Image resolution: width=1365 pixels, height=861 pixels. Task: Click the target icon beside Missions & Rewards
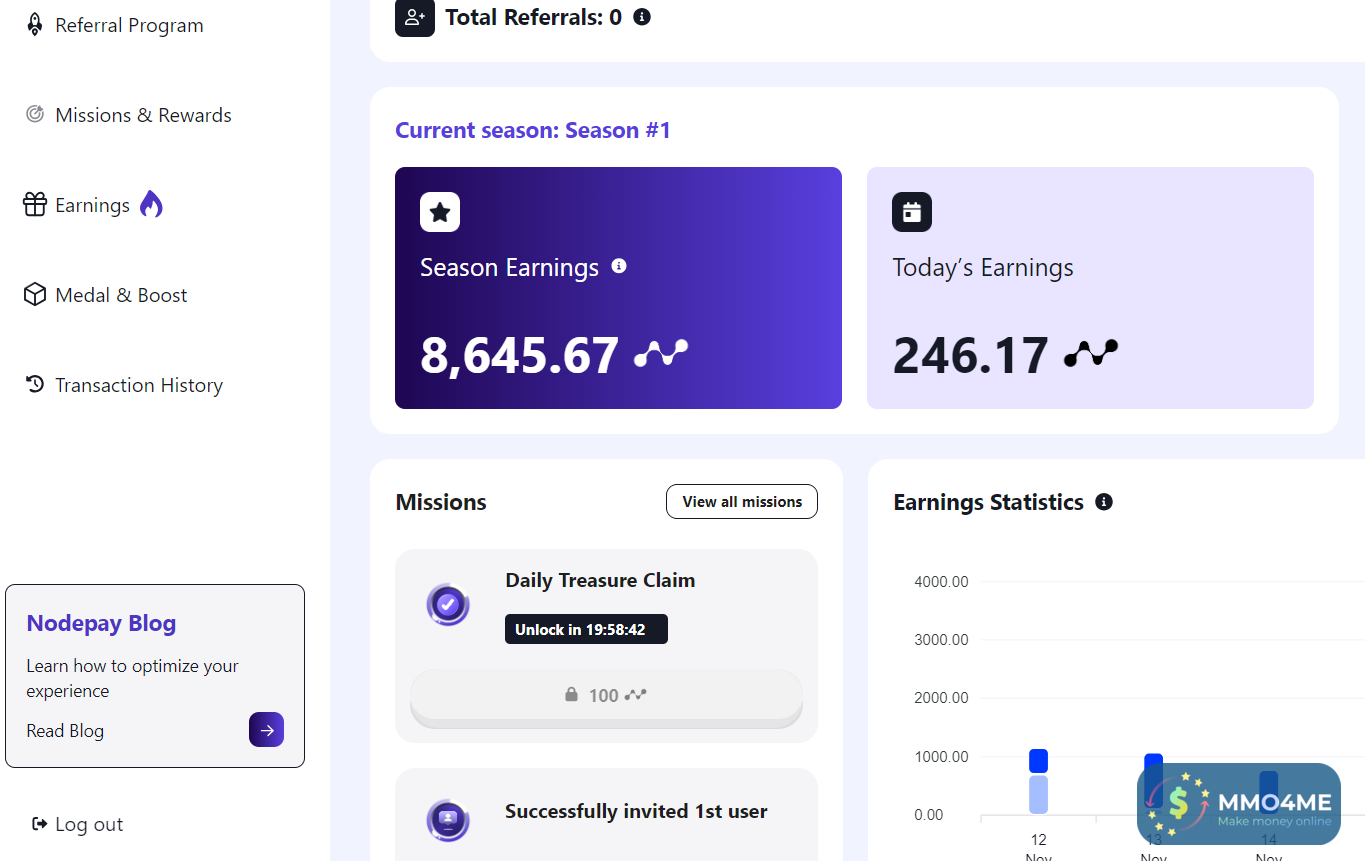click(35, 115)
